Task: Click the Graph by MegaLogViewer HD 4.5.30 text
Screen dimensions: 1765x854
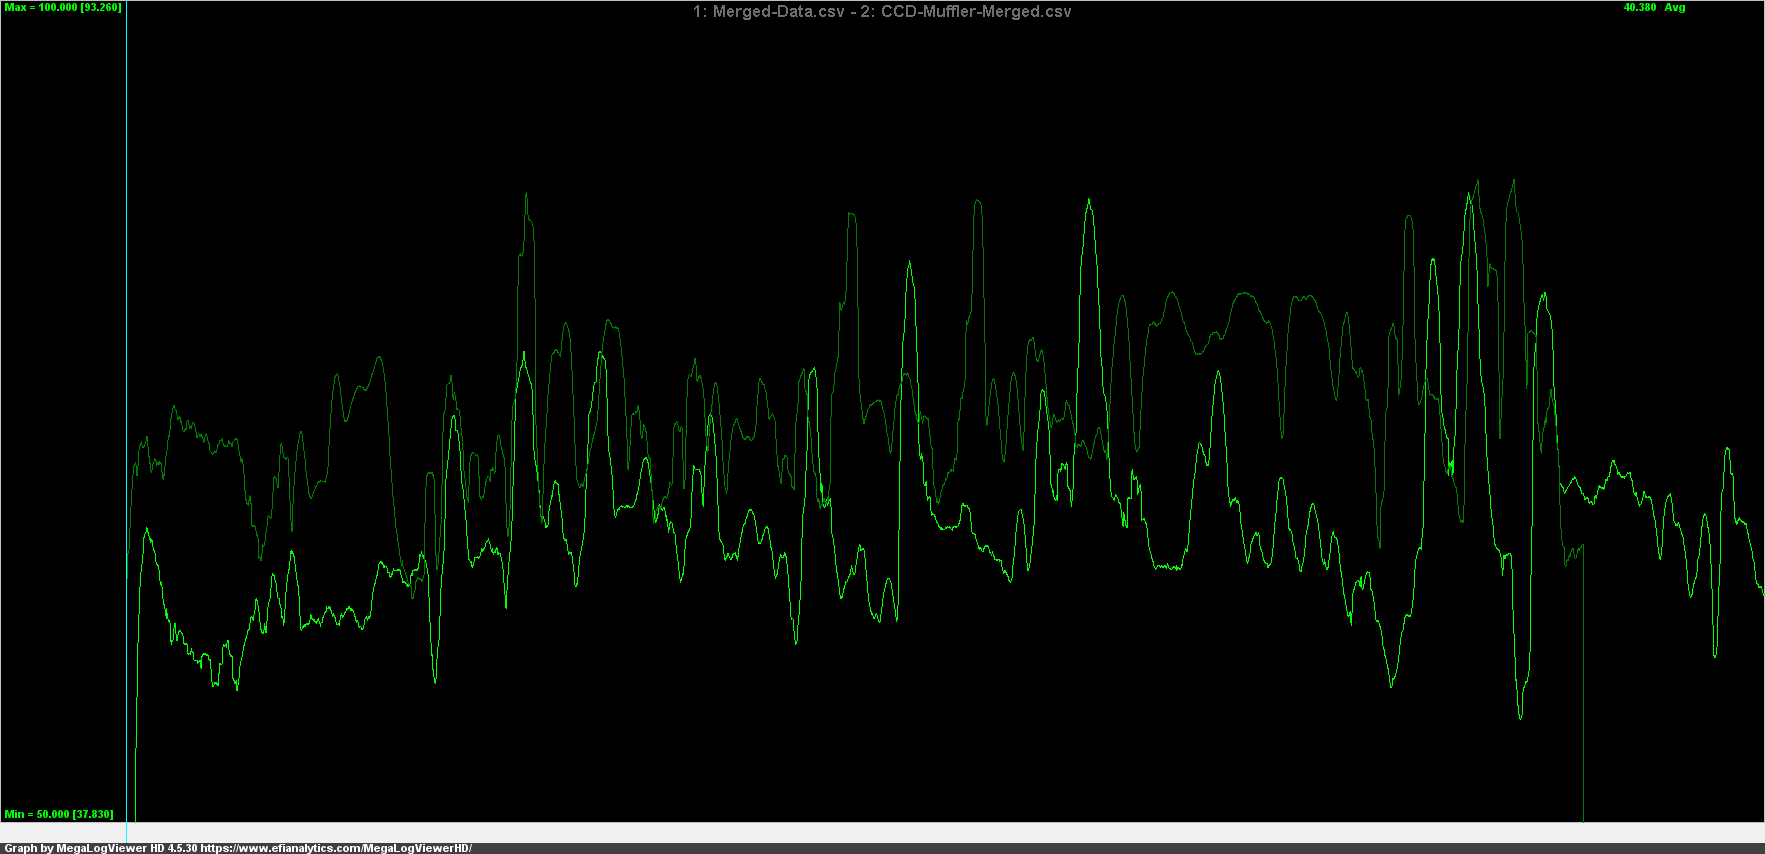Action: 100,848
